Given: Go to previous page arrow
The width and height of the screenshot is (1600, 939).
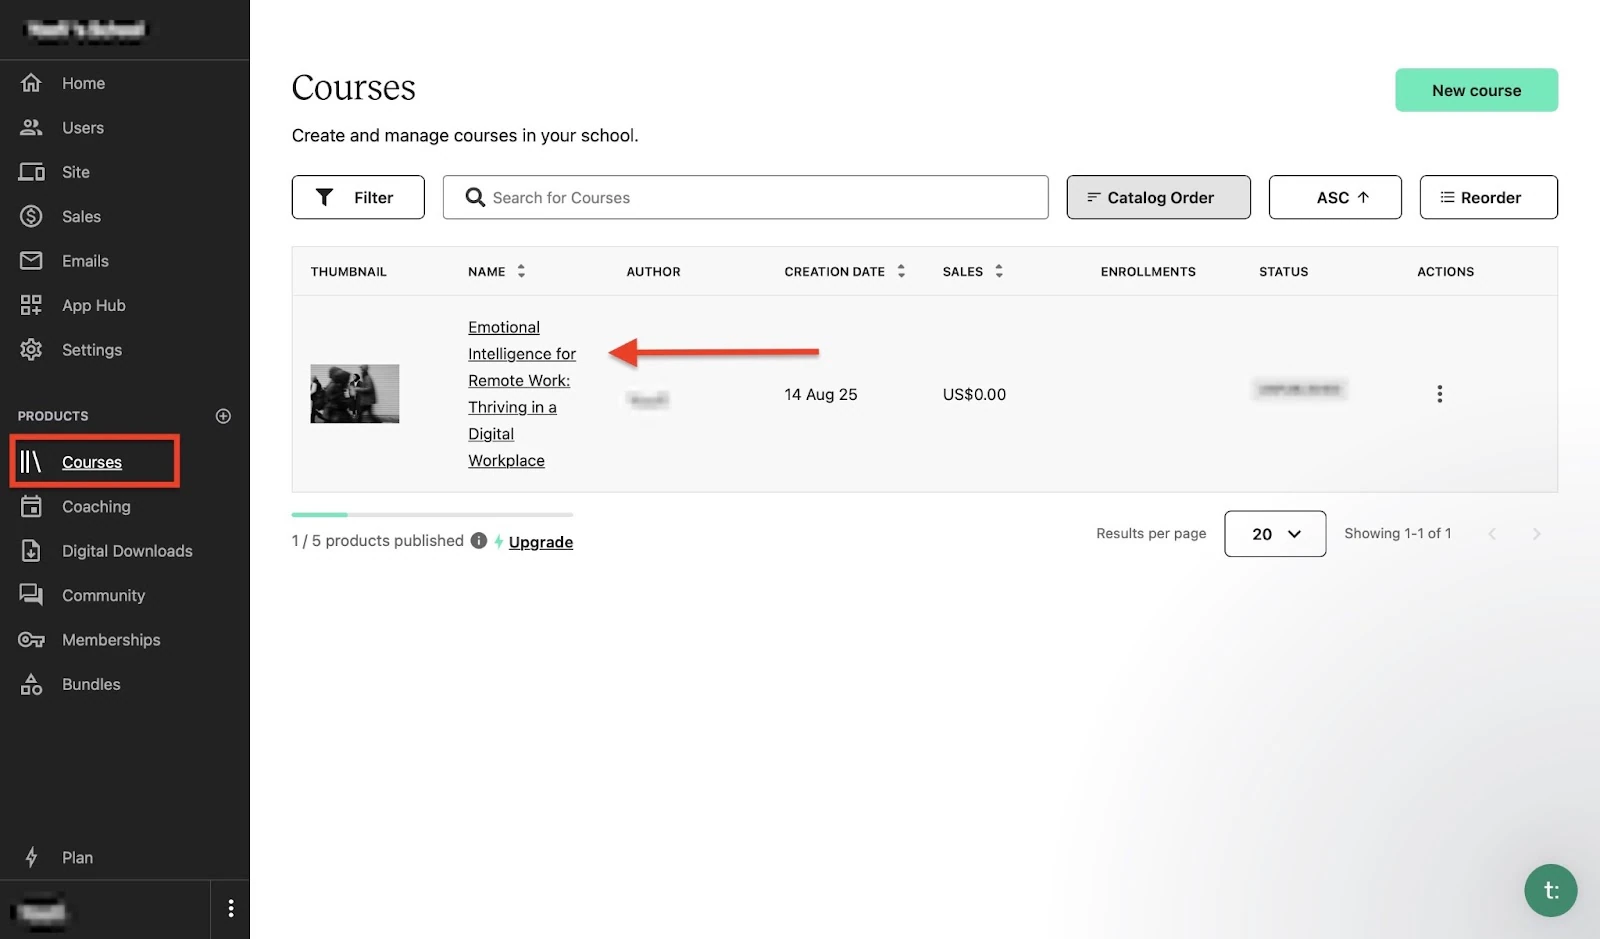Looking at the screenshot, I should tap(1492, 534).
